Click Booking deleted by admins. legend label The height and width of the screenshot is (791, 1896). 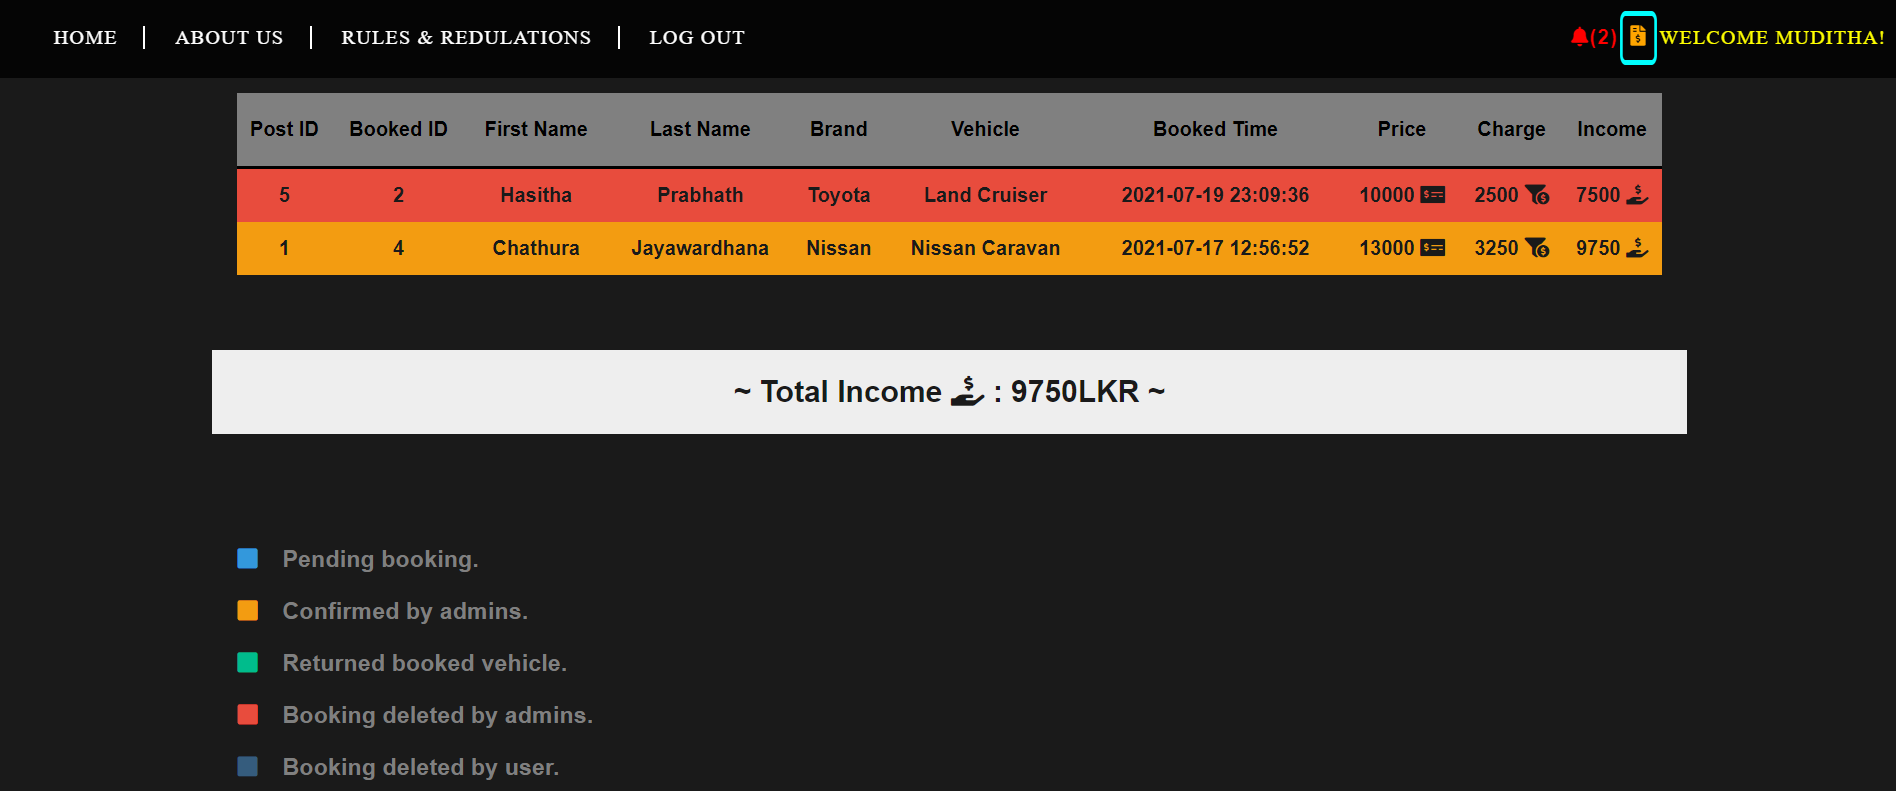pyautogui.click(x=438, y=715)
